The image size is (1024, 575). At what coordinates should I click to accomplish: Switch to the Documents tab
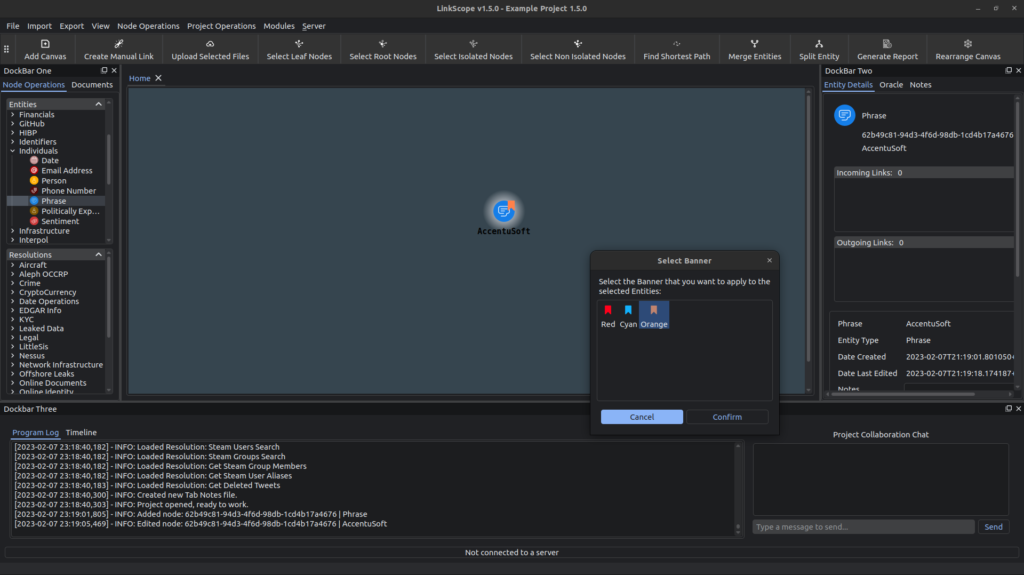(92, 85)
